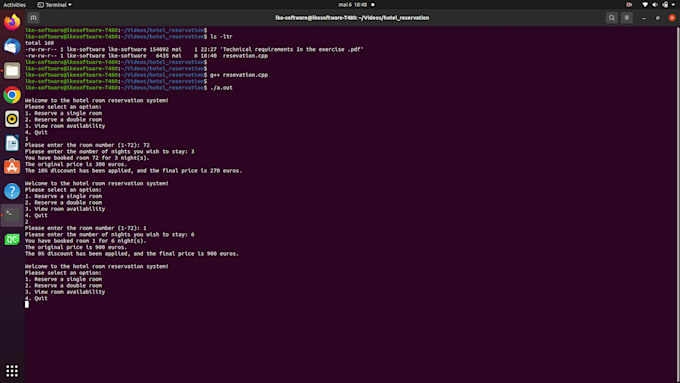680x383 pixels.
Task: Open the Help application icon
Action: click(12, 191)
